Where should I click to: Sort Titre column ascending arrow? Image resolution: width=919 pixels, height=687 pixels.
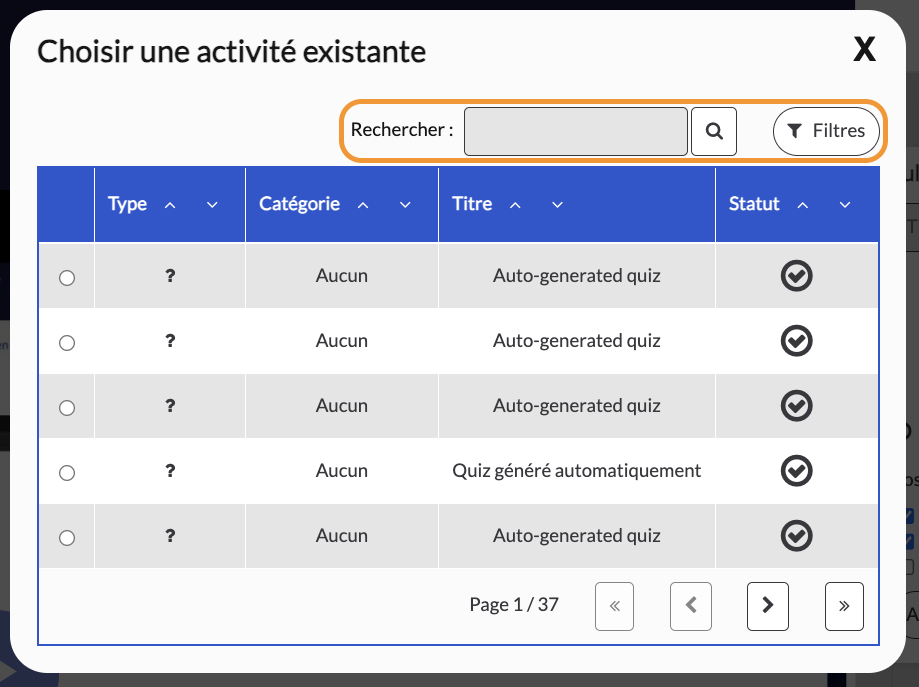point(515,205)
